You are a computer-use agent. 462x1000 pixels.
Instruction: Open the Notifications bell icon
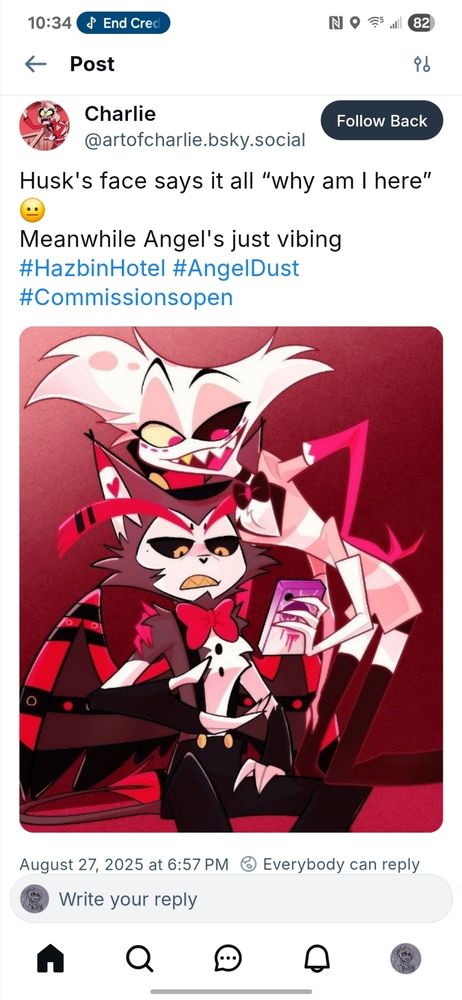click(317, 958)
